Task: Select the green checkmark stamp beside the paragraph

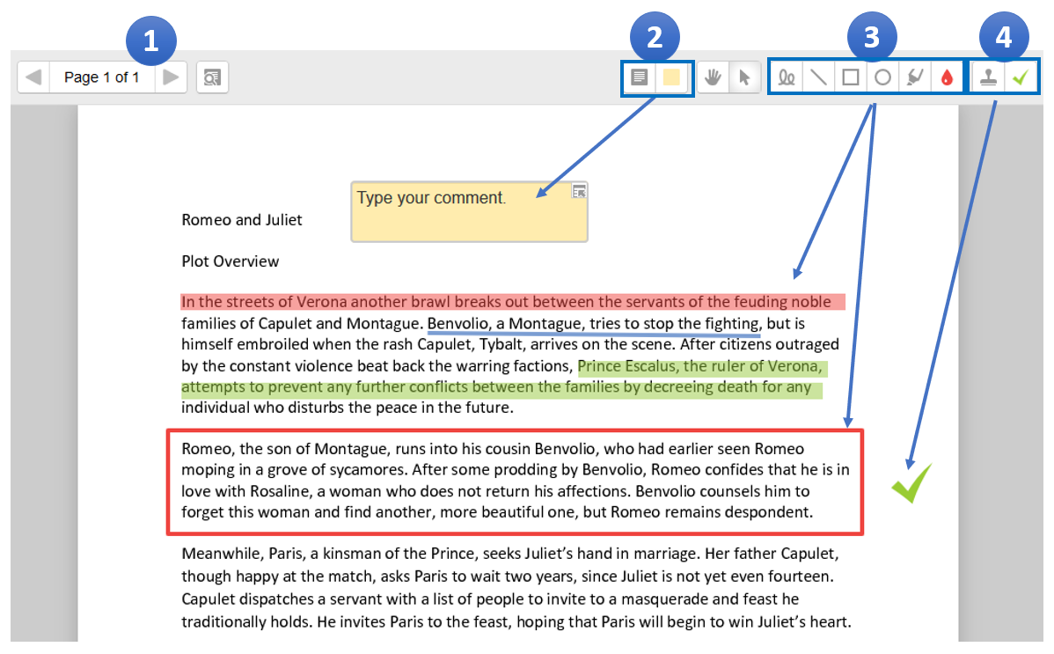Action: tap(911, 483)
